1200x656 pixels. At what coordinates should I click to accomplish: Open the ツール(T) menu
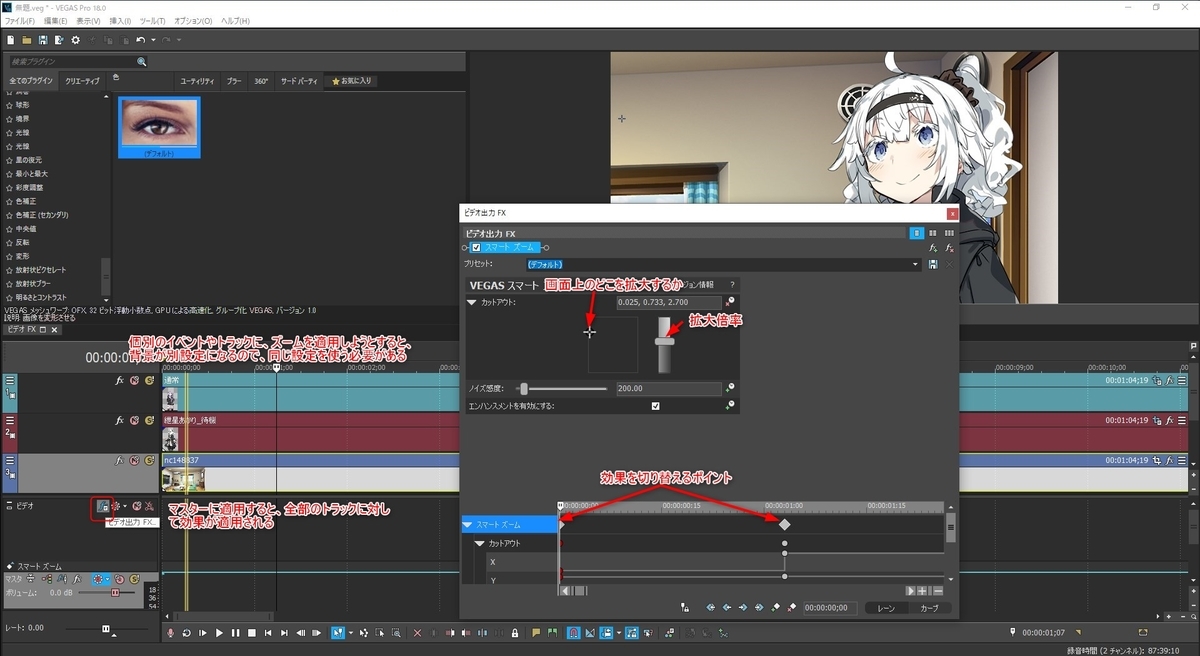pyautogui.click(x=153, y=20)
